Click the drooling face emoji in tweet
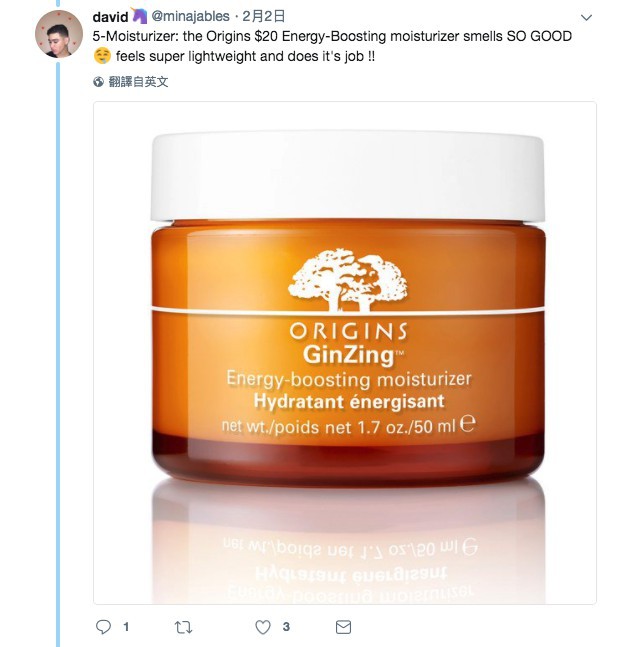The image size is (623, 647). point(102,56)
